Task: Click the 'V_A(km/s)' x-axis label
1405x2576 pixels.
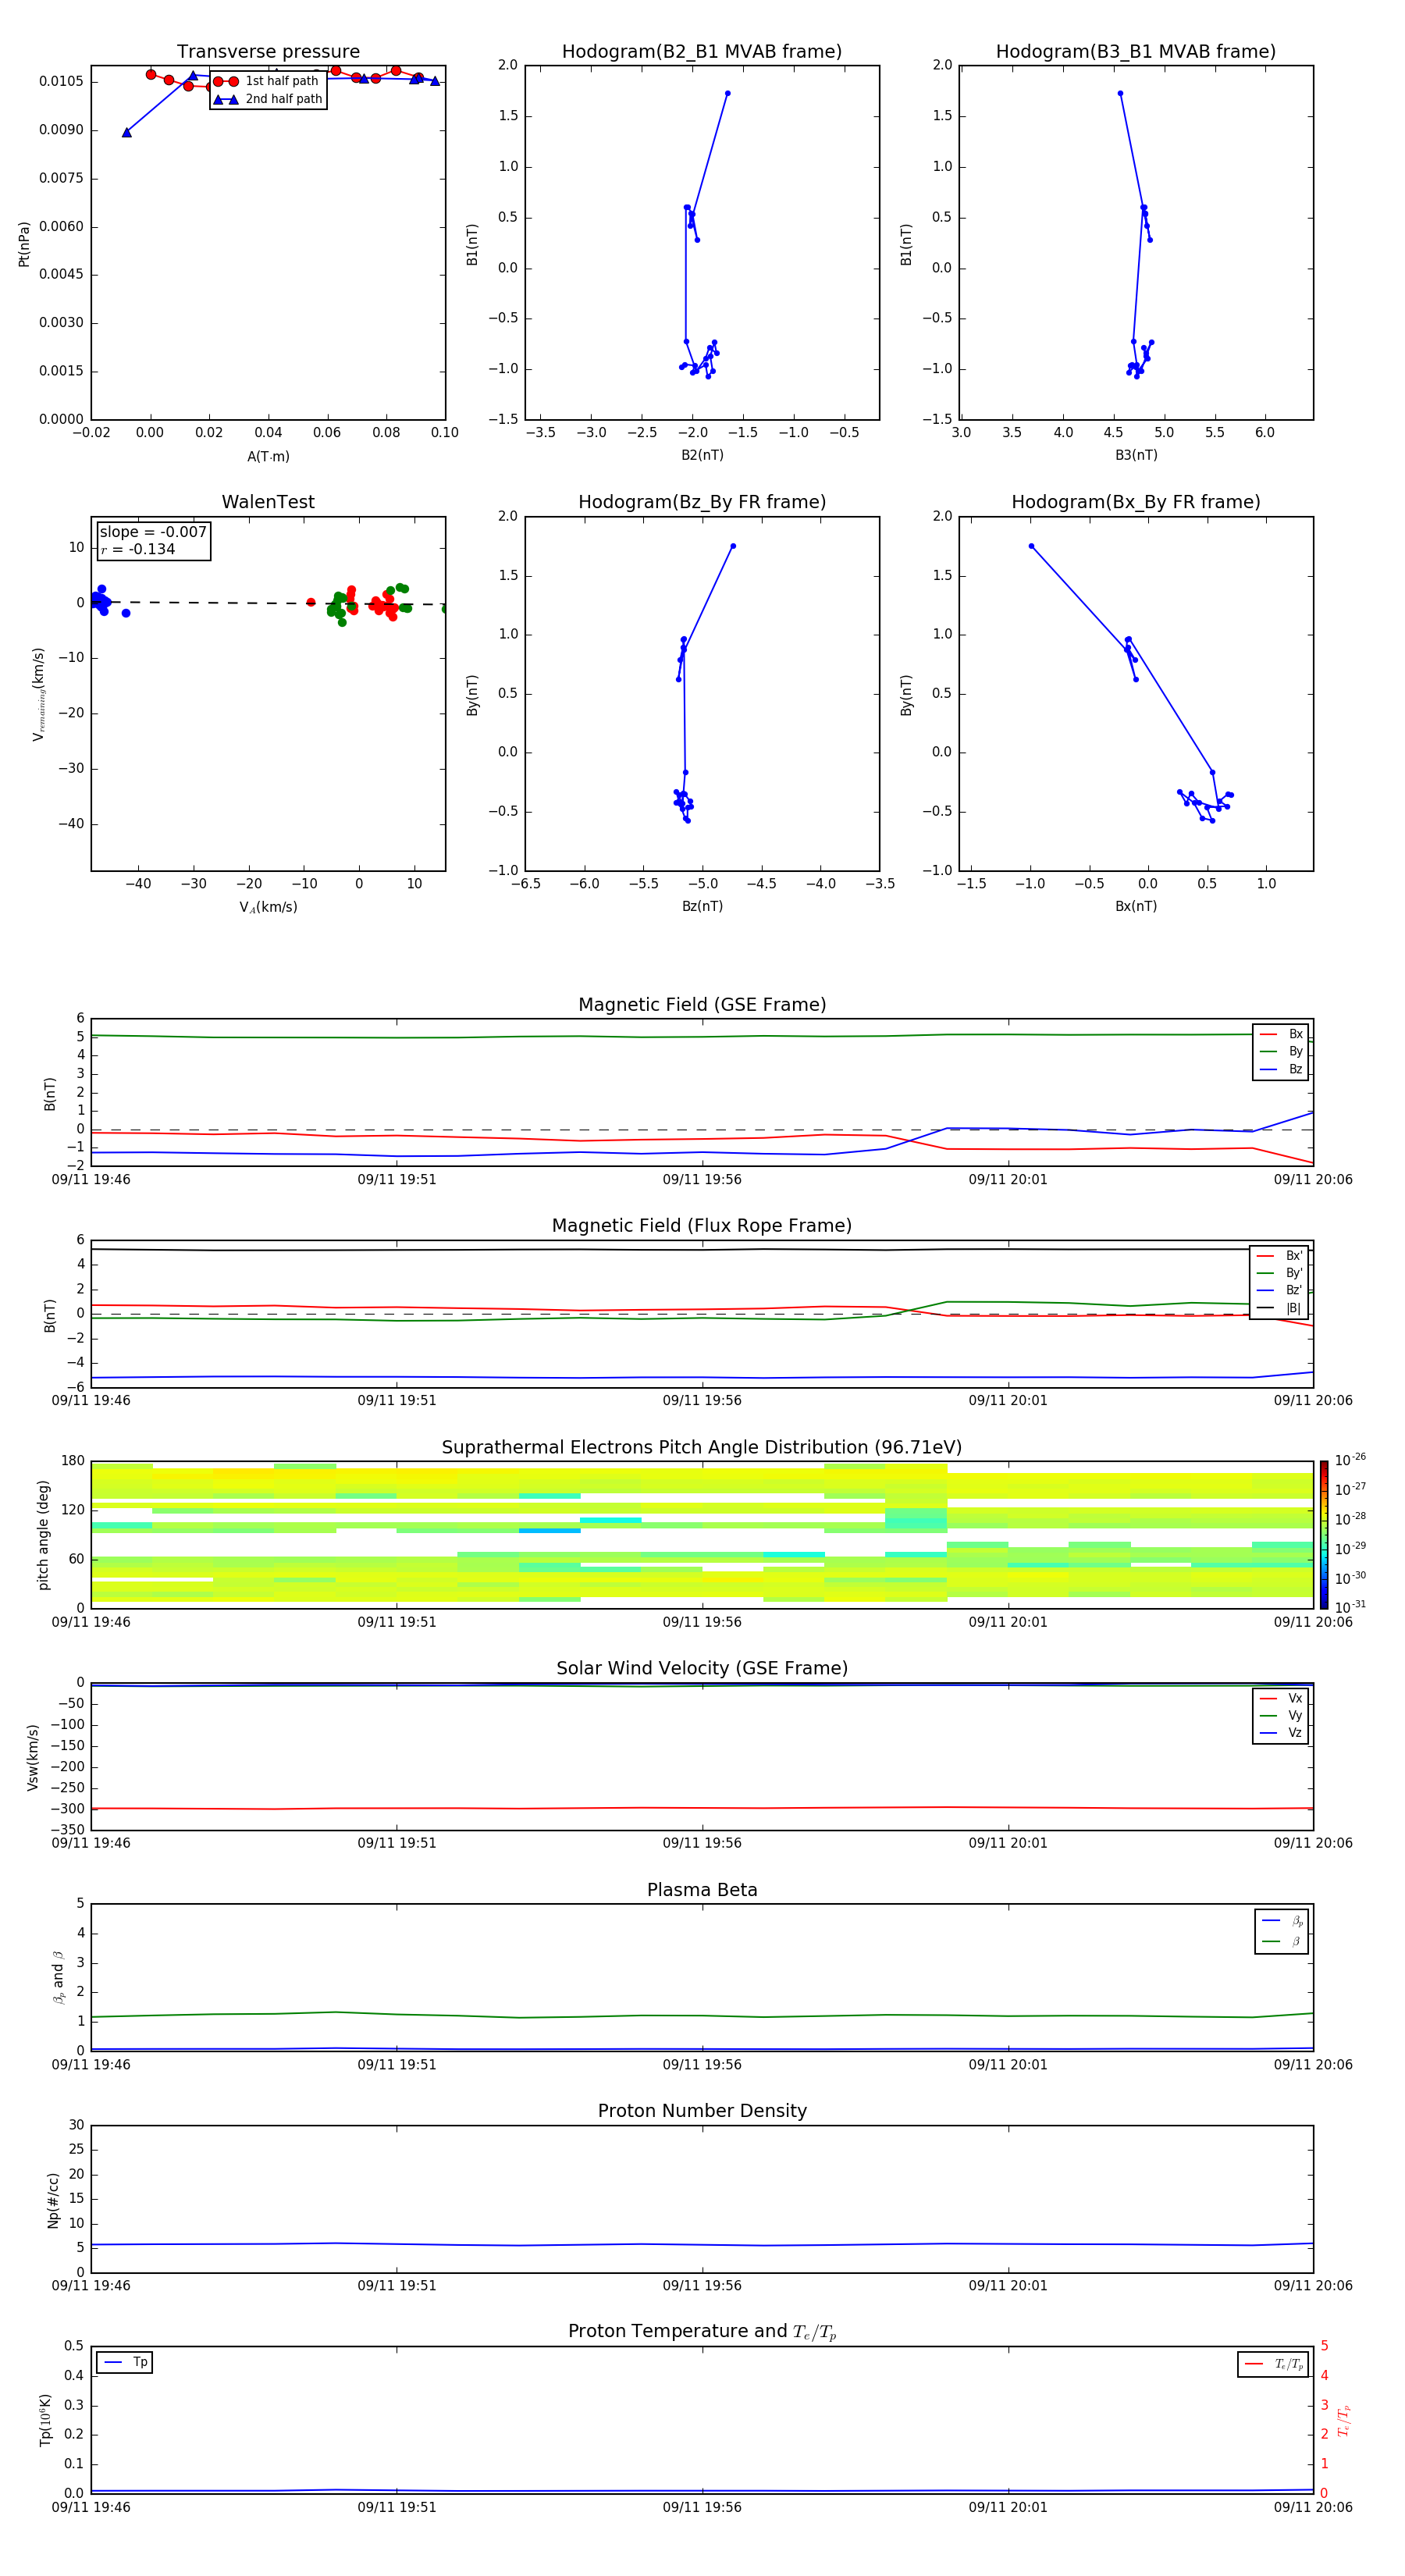Action: pos(268,907)
